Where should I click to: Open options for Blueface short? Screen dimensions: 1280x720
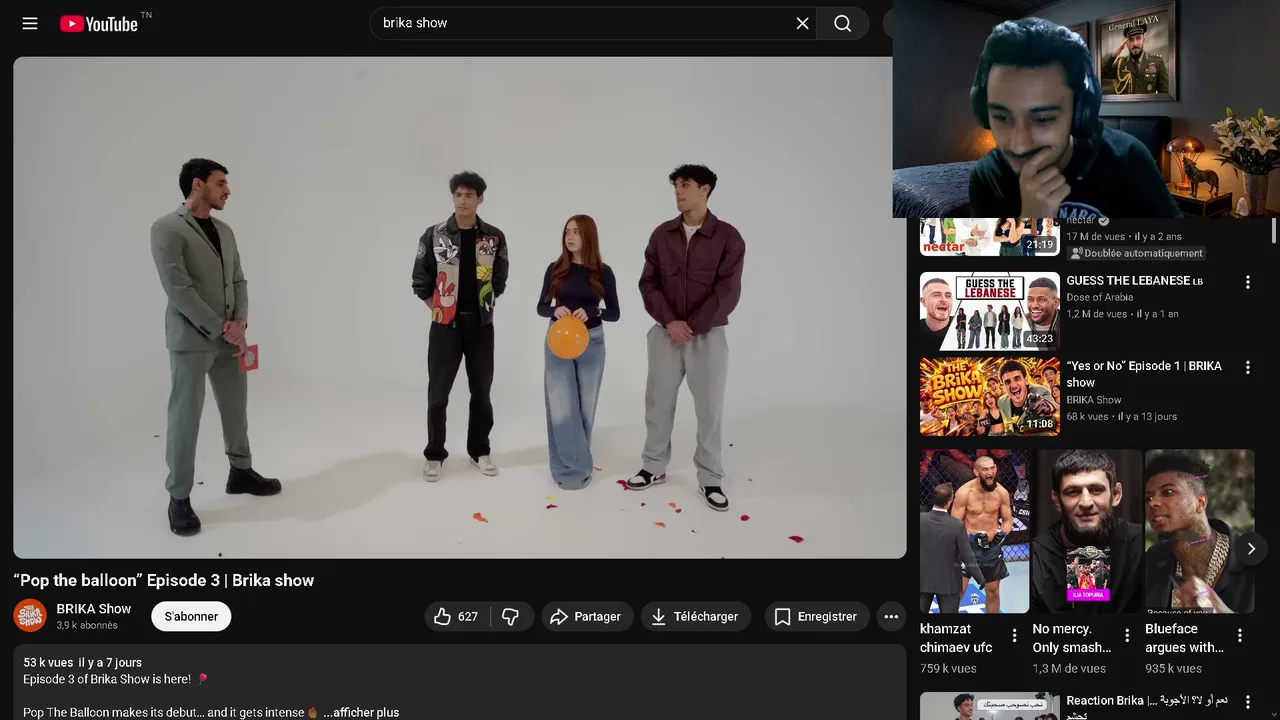[x=1240, y=635]
